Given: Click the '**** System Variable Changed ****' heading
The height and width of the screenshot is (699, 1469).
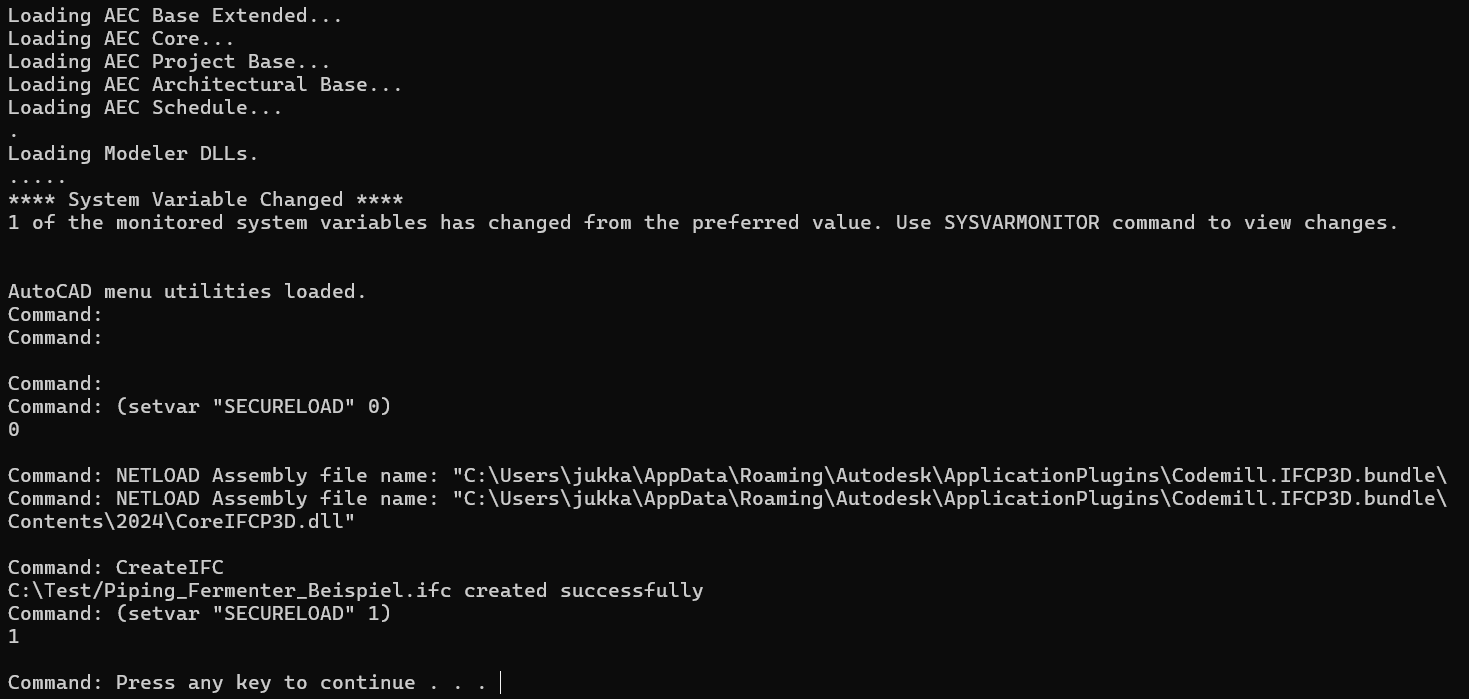Looking at the screenshot, I should pyautogui.click(x=205, y=200).
